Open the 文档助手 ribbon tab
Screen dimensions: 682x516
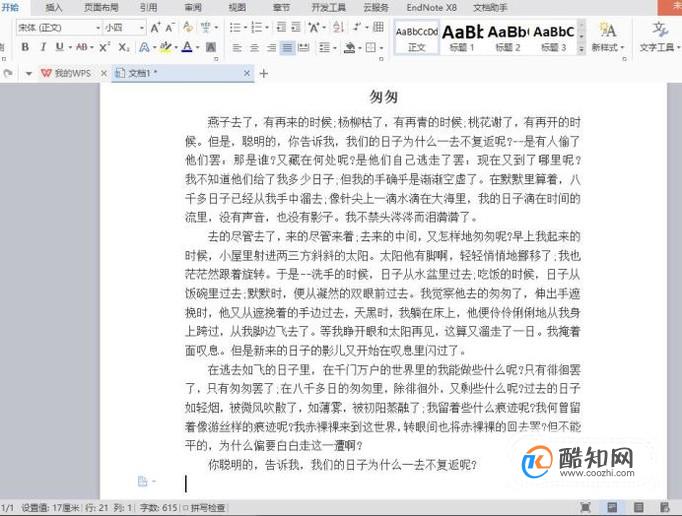(x=490, y=7)
